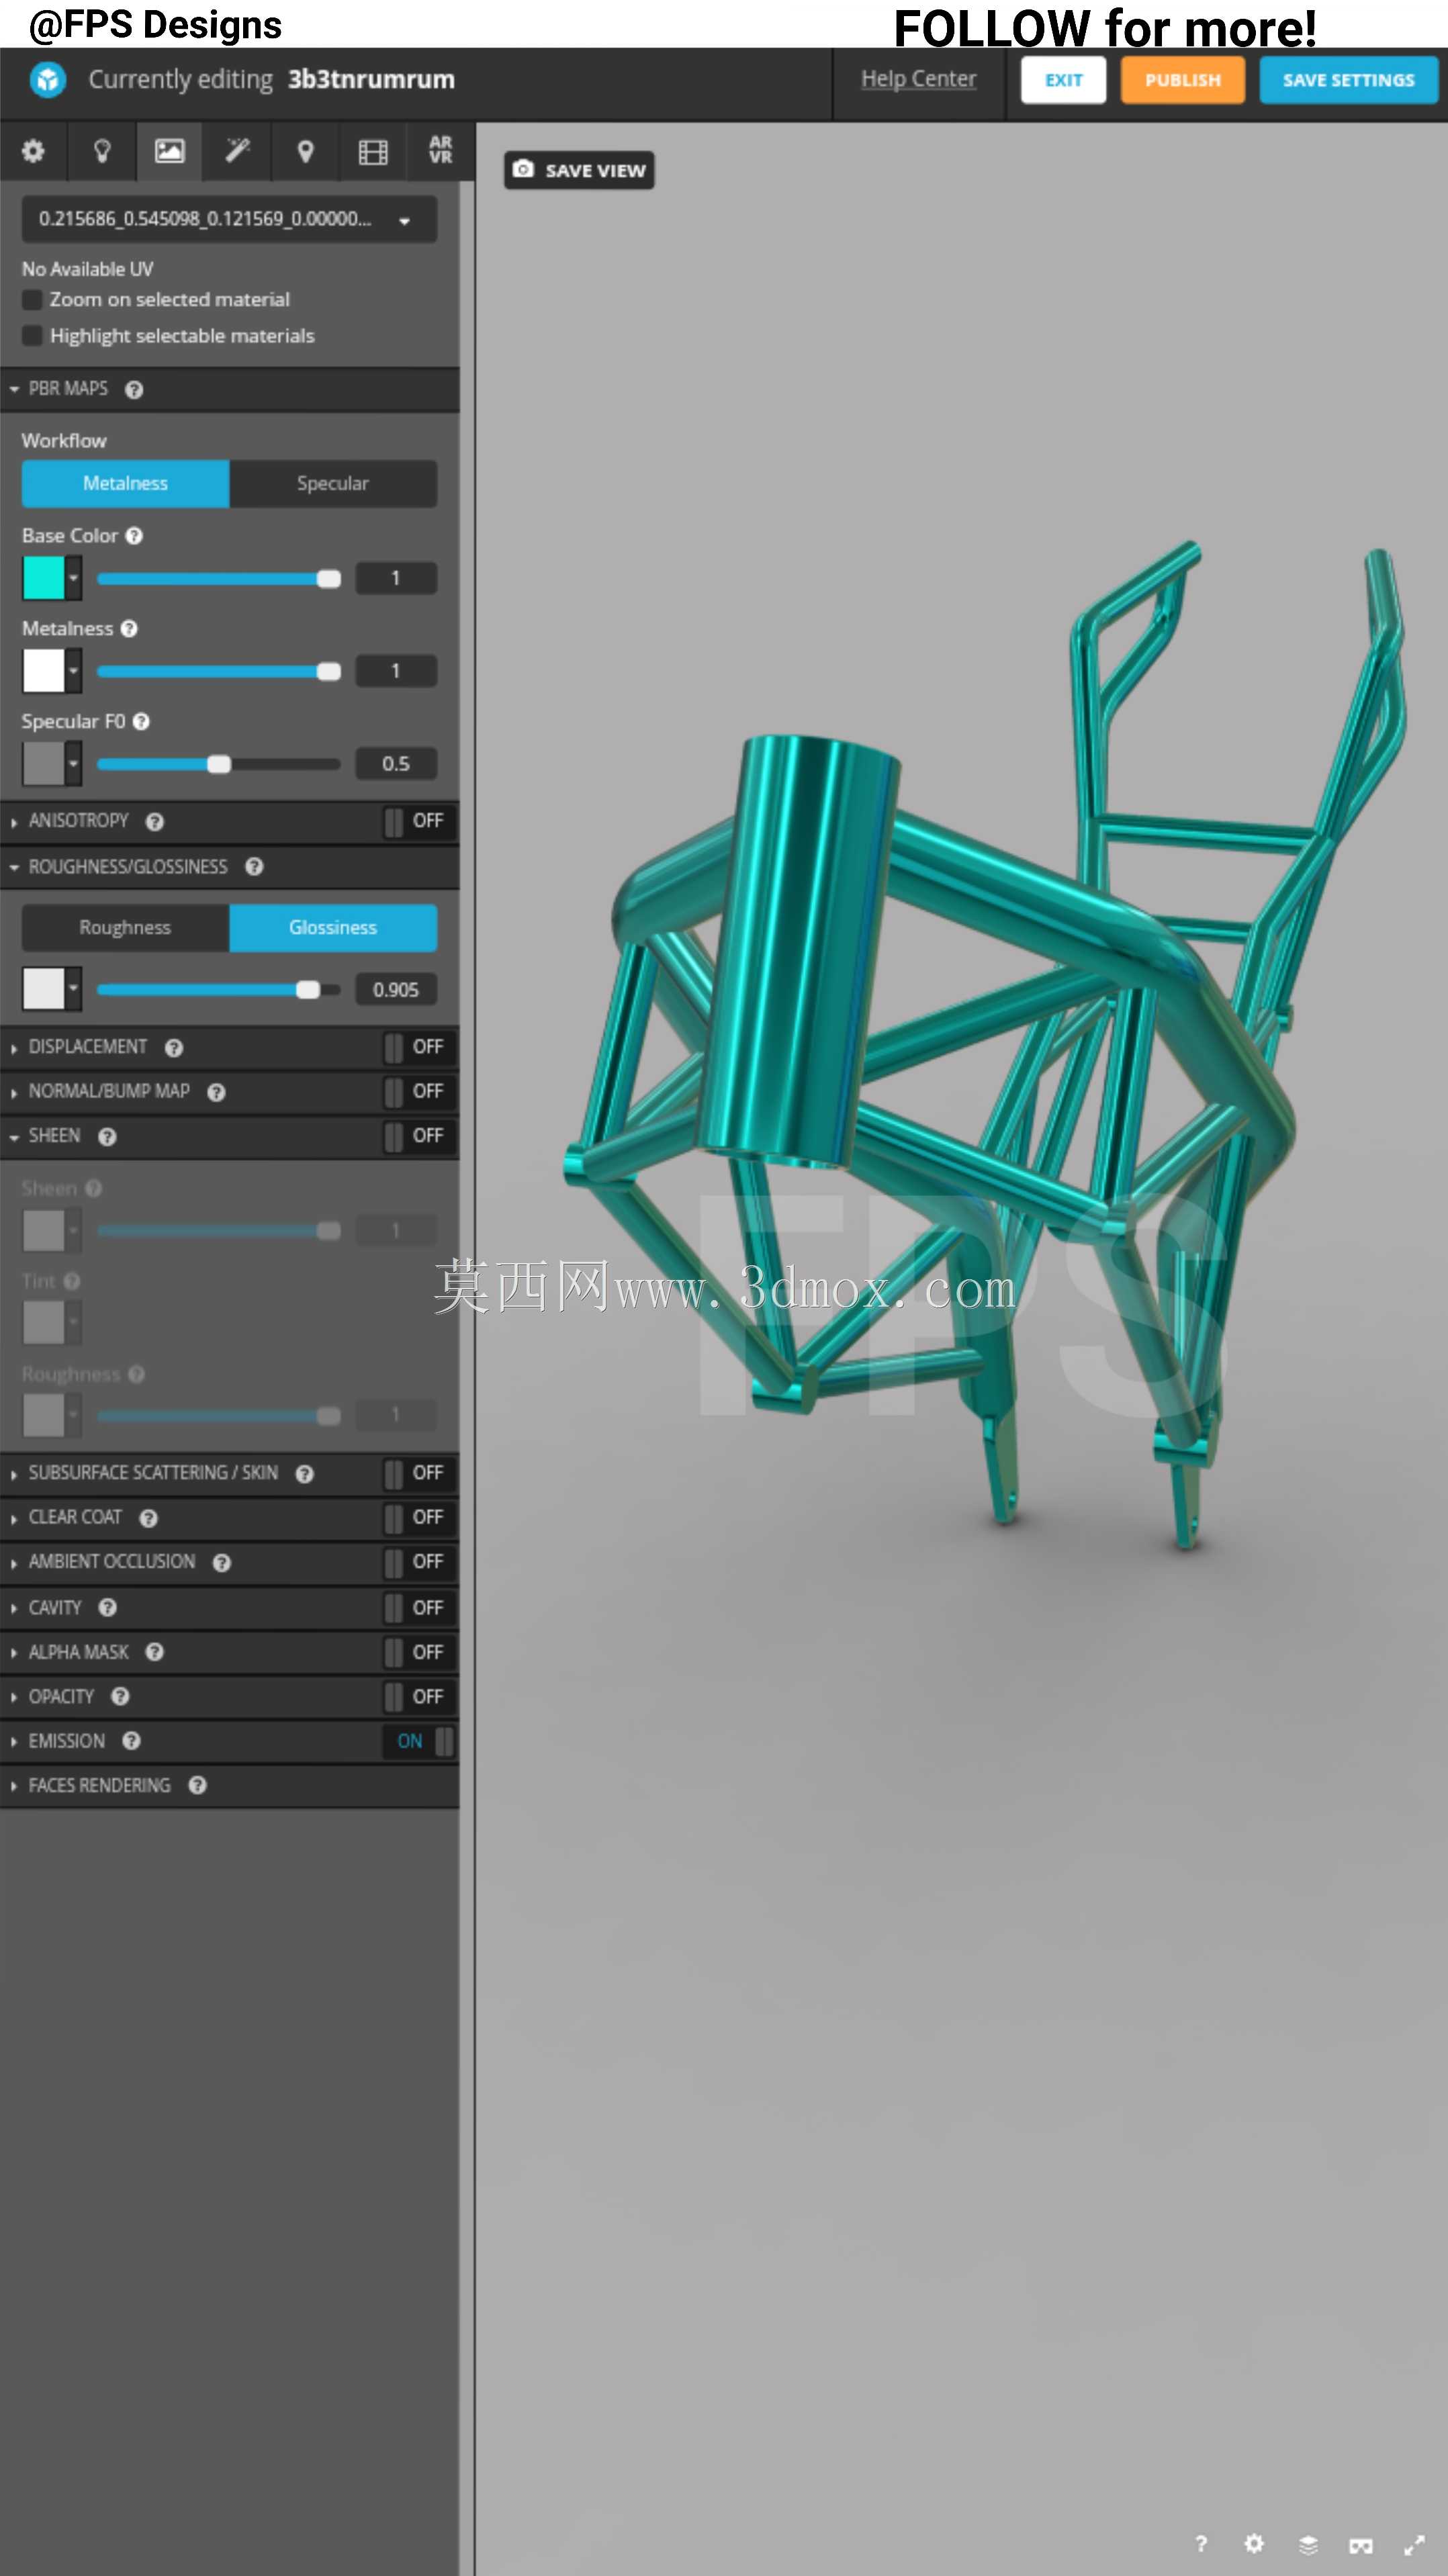Turn on the Displacement toggle
Image resolution: width=1448 pixels, height=2576 pixels.
pyautogui.click(x=419, y=1048)
